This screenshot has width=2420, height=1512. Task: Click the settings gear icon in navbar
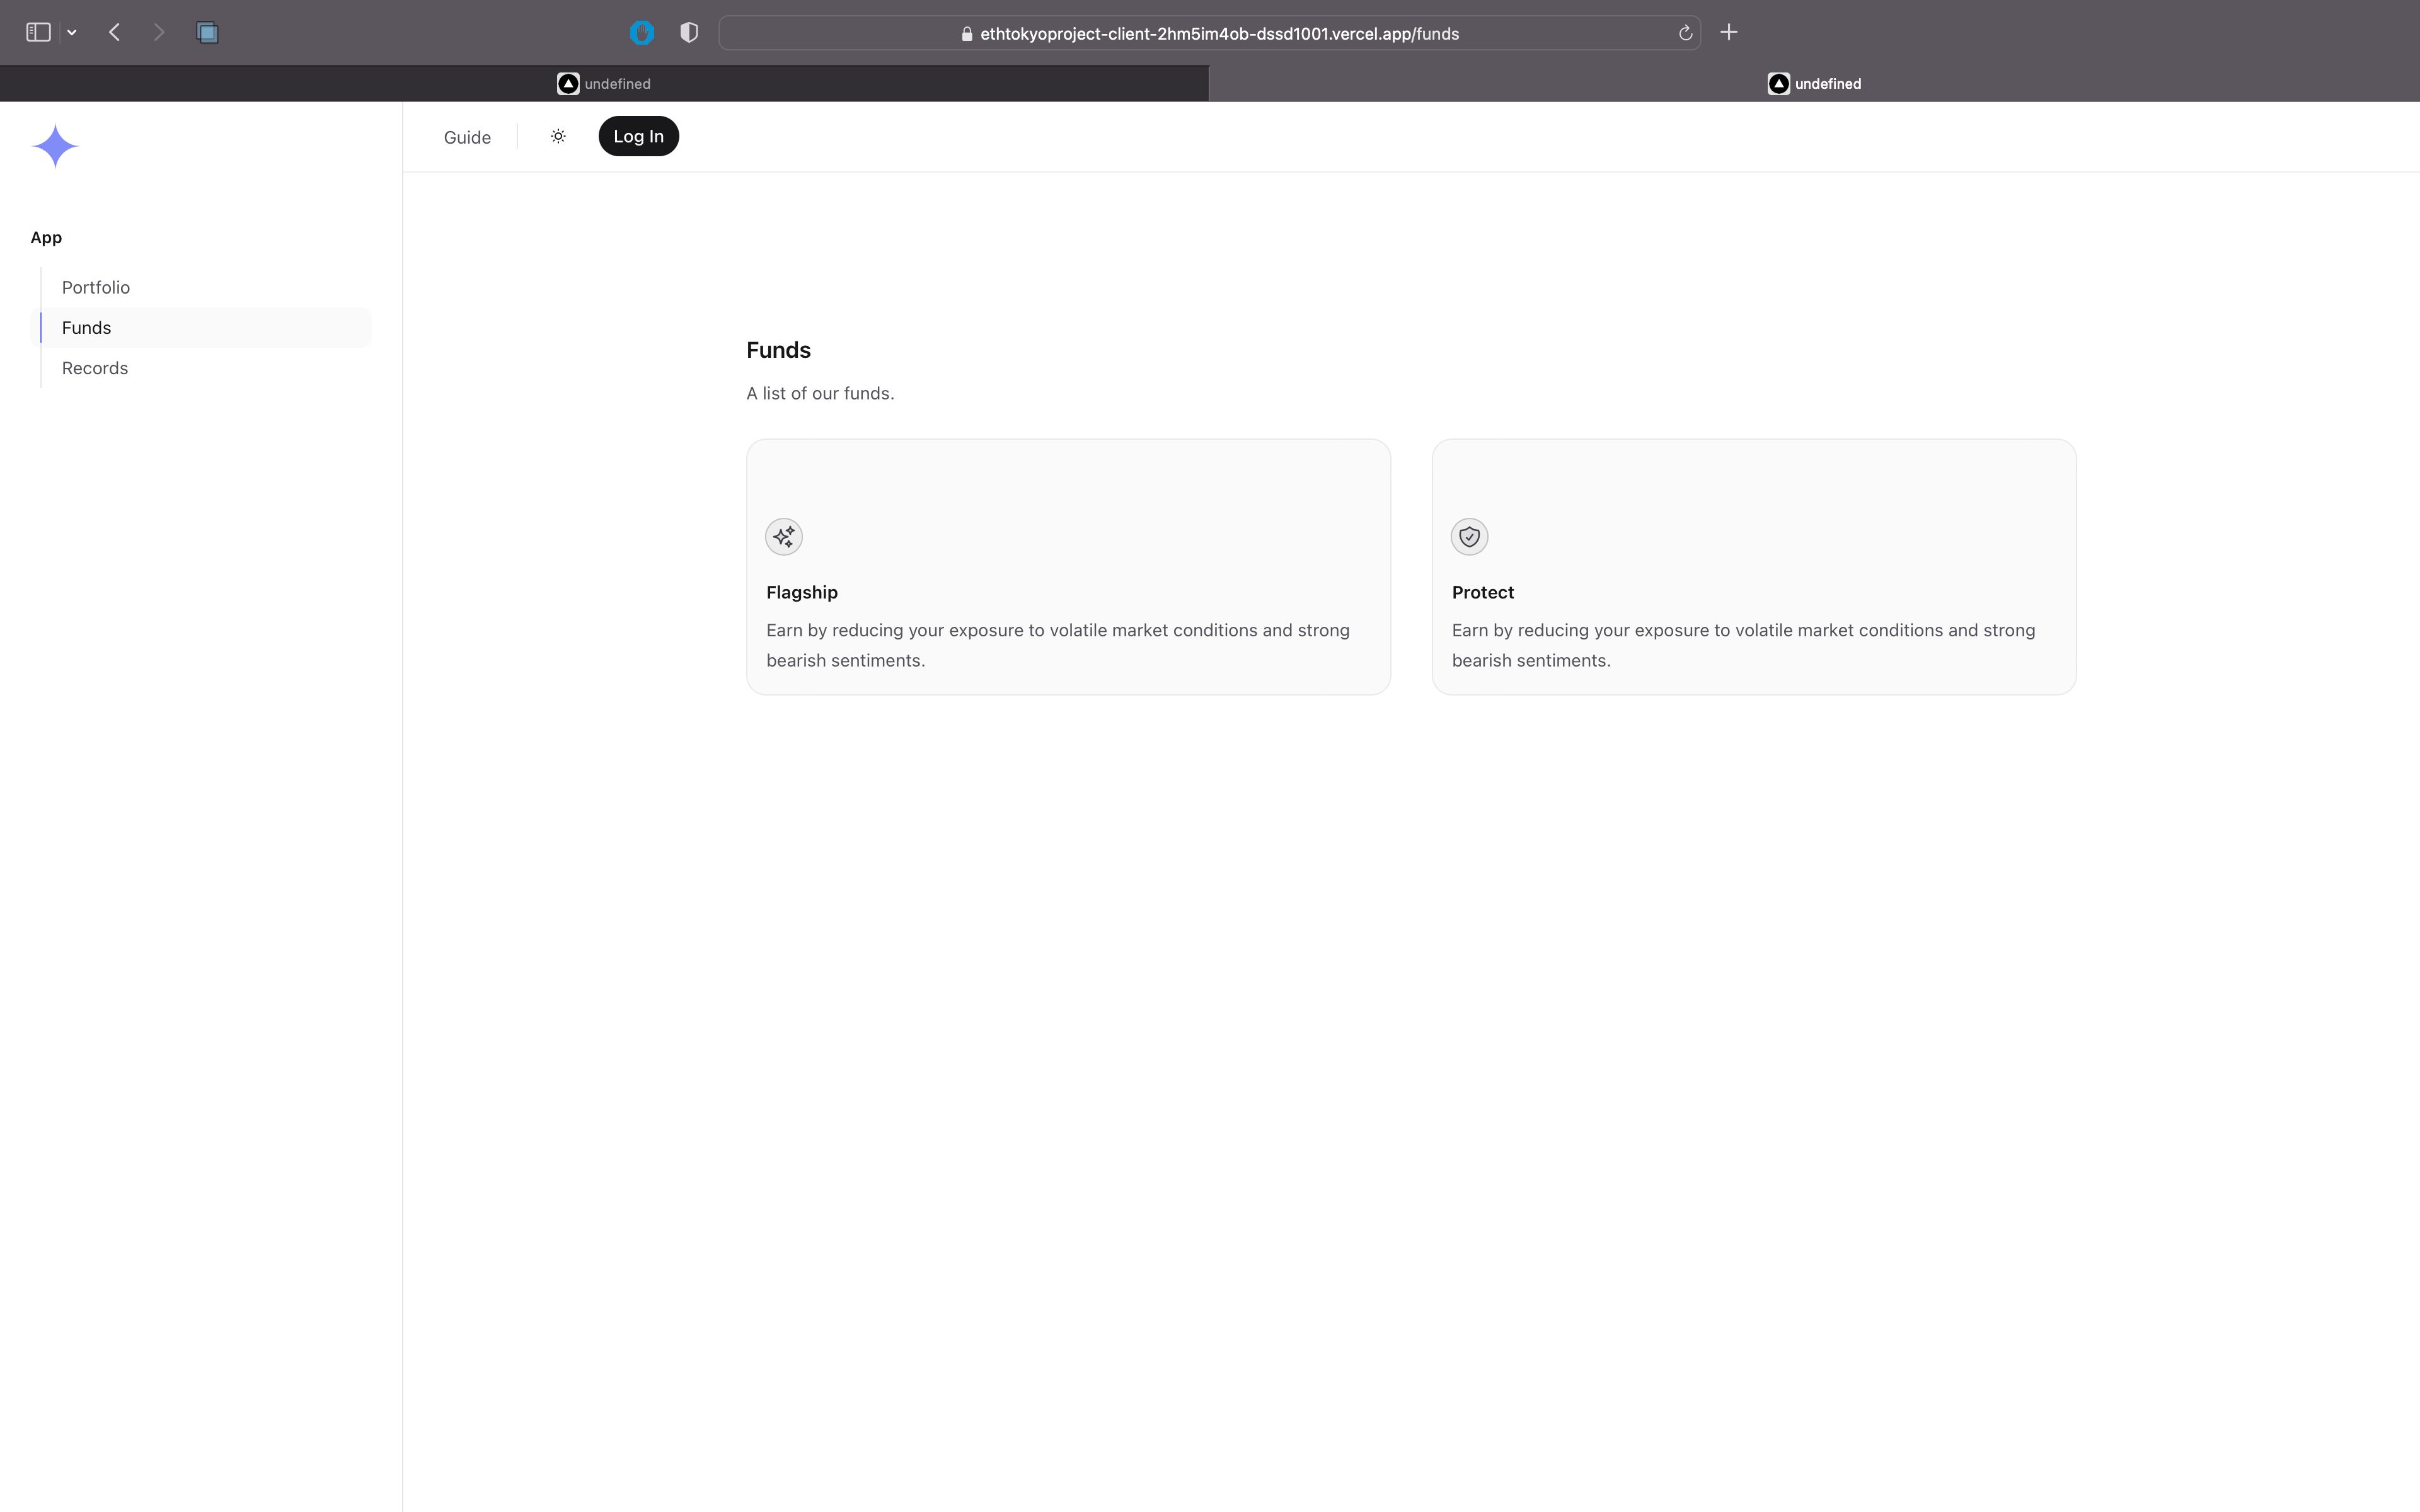click(x=558, y=136)
